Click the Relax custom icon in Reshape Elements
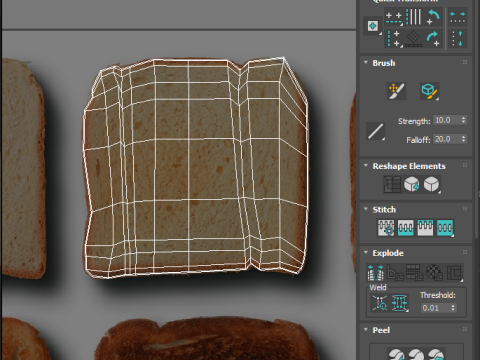The width and height of the screenshot is (480, 360). click(x=432, y=184)
